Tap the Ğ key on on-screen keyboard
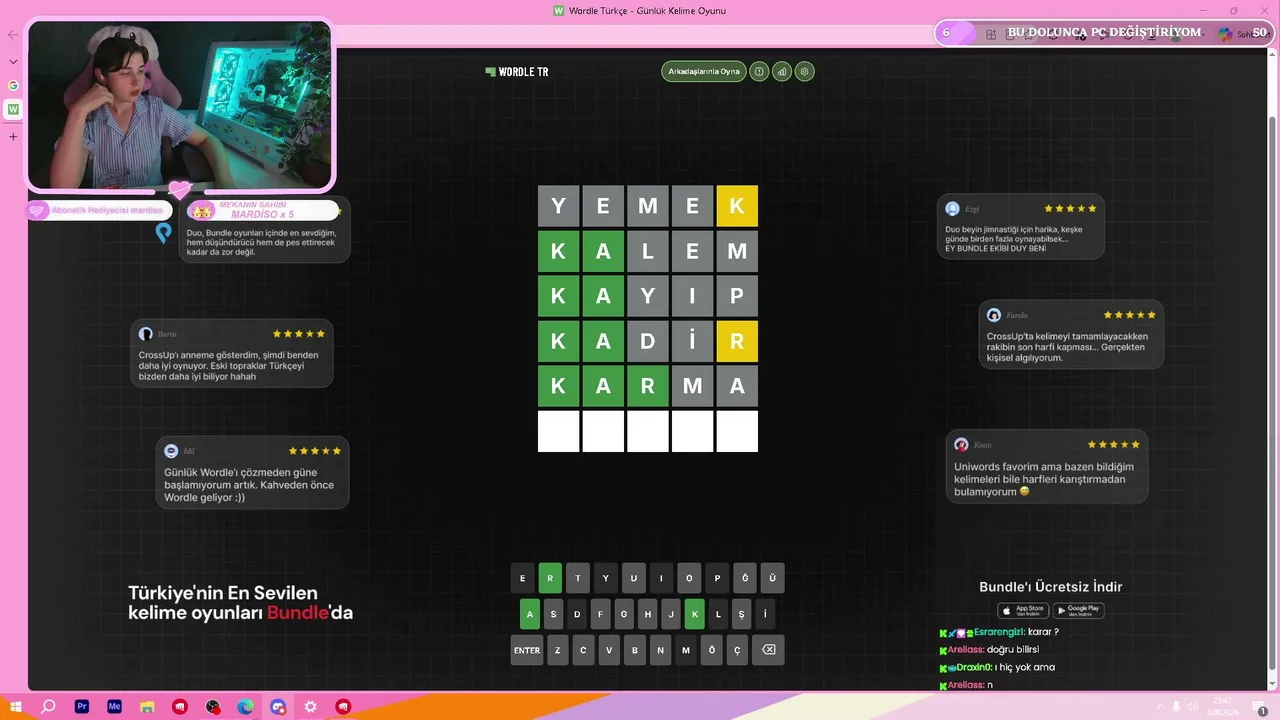Screen dimensions: 1280x720 744,578
